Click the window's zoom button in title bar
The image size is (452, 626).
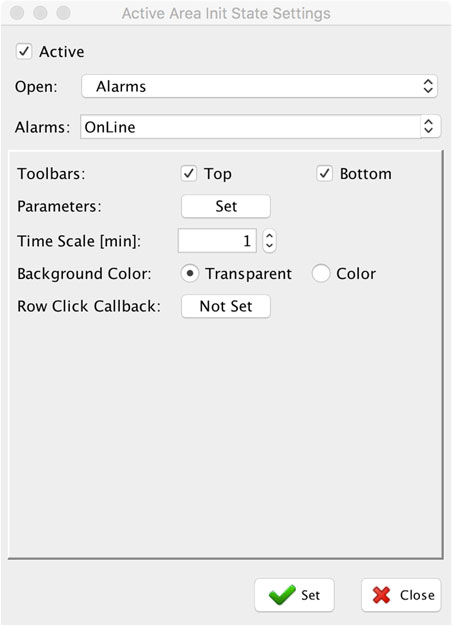tap(63, 12)
